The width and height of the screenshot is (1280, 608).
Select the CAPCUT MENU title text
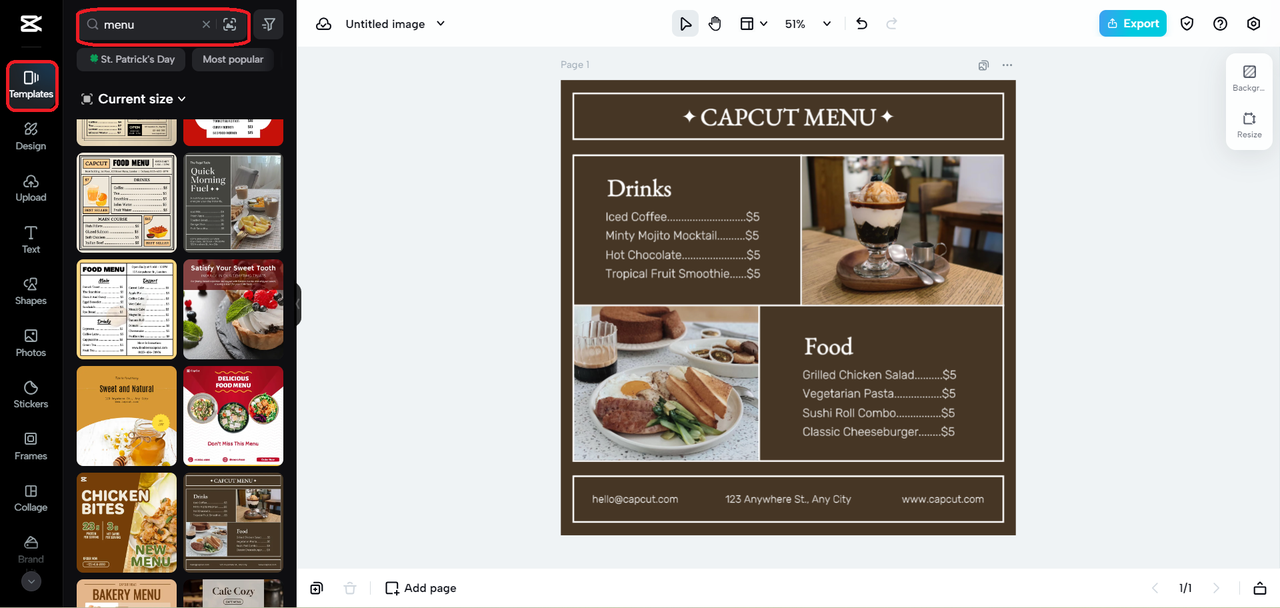788,117
